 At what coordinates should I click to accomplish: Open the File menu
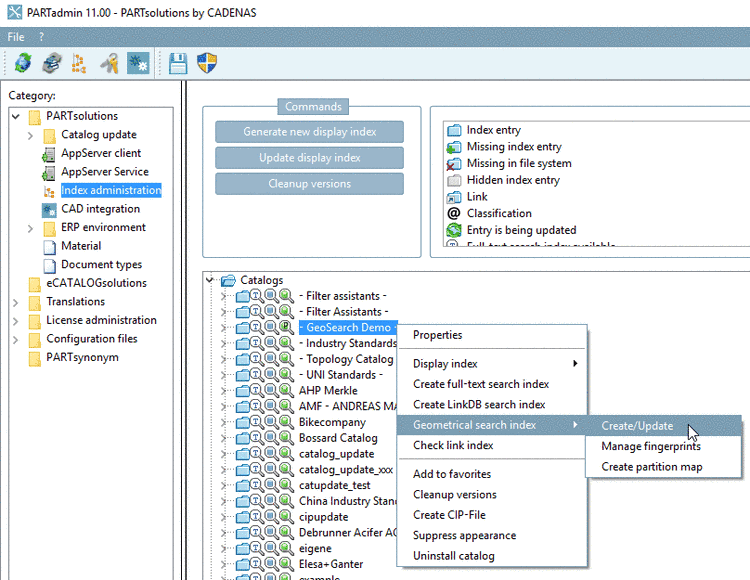point(16,37)
